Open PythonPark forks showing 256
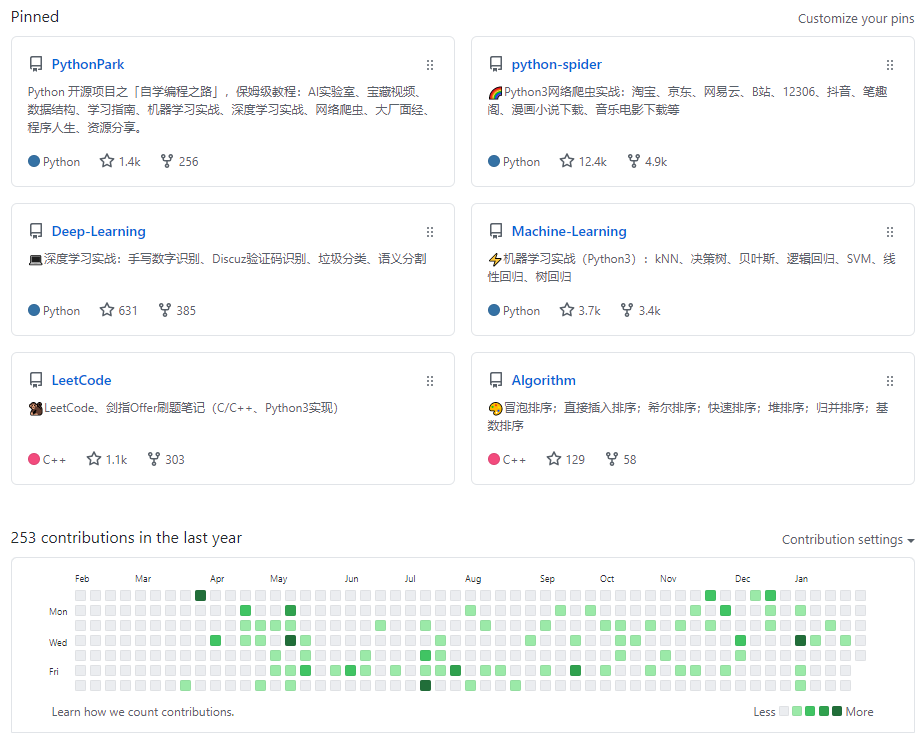This screenshot has height=738, width=920. pos(180,161)
